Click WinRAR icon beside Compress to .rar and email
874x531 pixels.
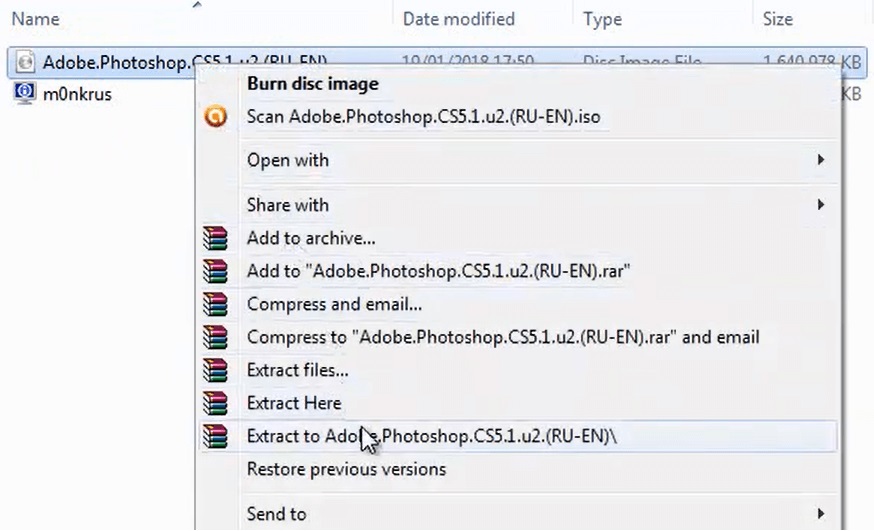point(215,337)
